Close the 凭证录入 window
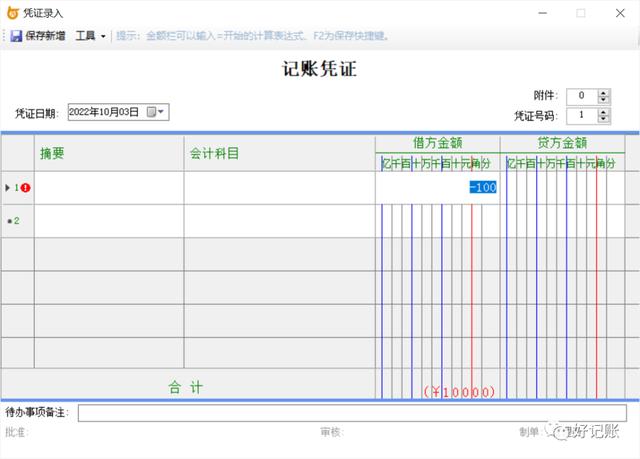This screenshot has width=640, height=459. click(620, 13)
